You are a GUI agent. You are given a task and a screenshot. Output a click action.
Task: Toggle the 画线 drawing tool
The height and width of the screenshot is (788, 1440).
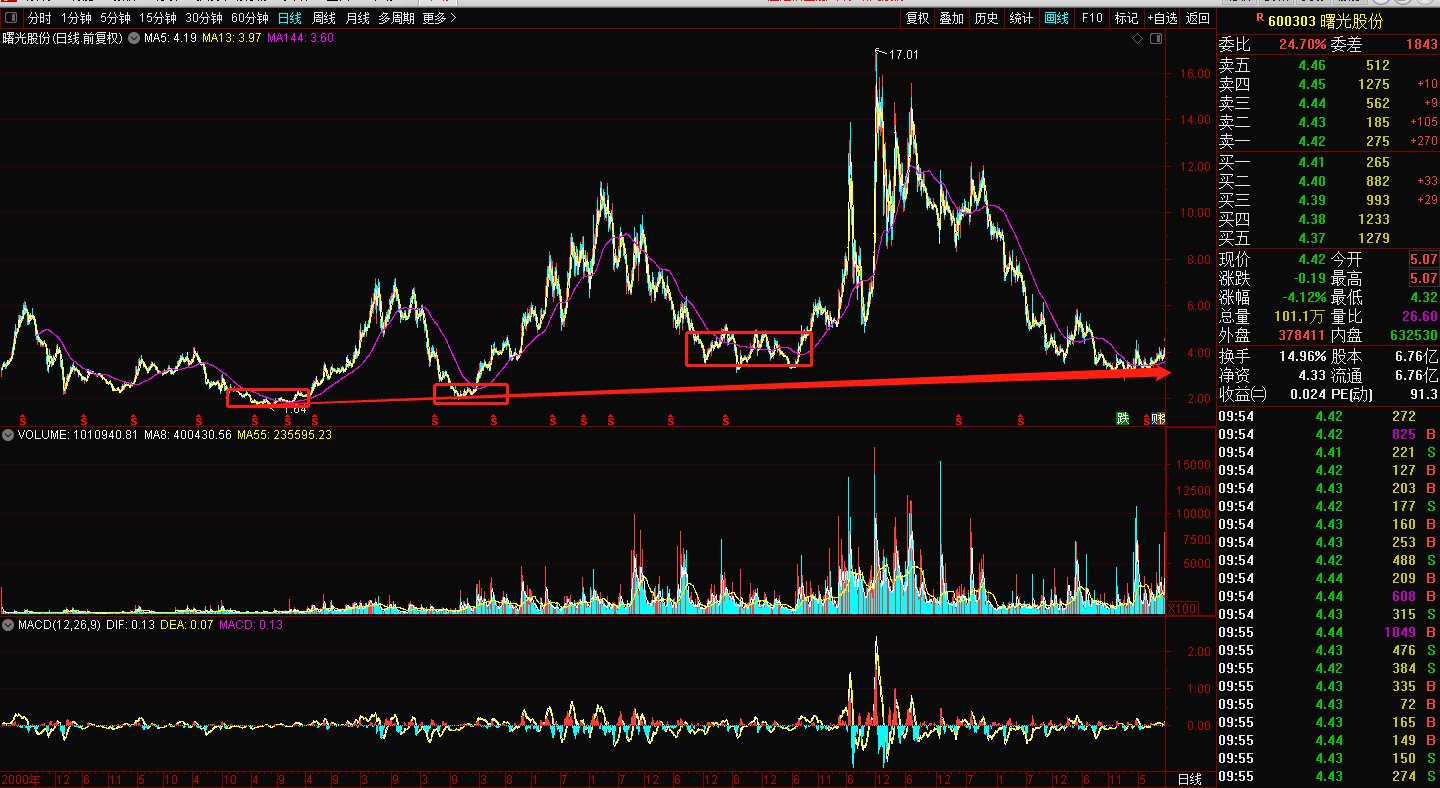click(1056, 18)
